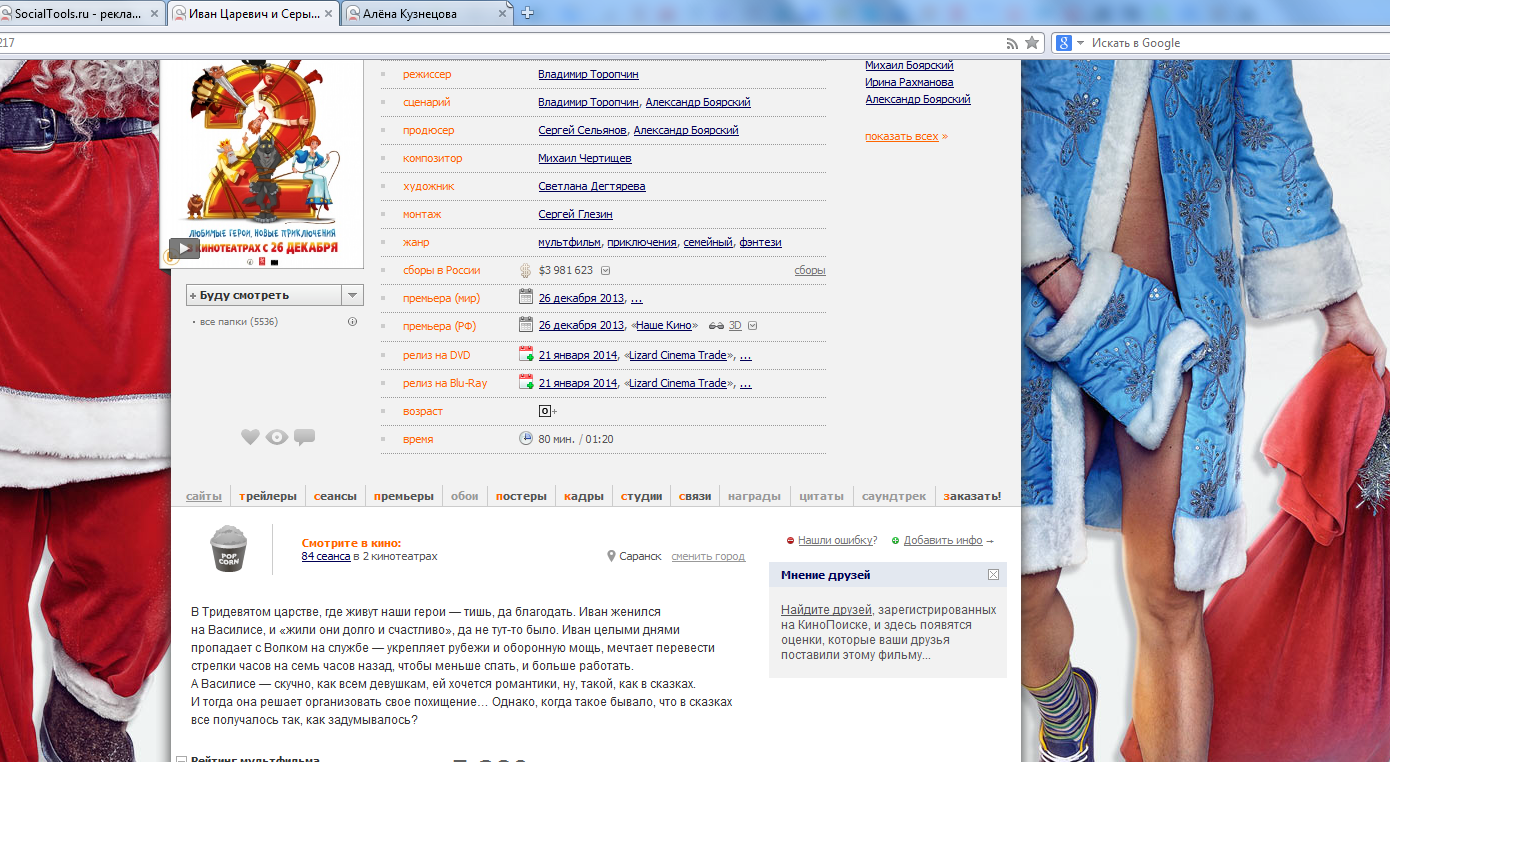Expand box office details arrow next to $3 981 623
The height and width of the screenshot is (864, 1536).
click(x=605, y=271)
